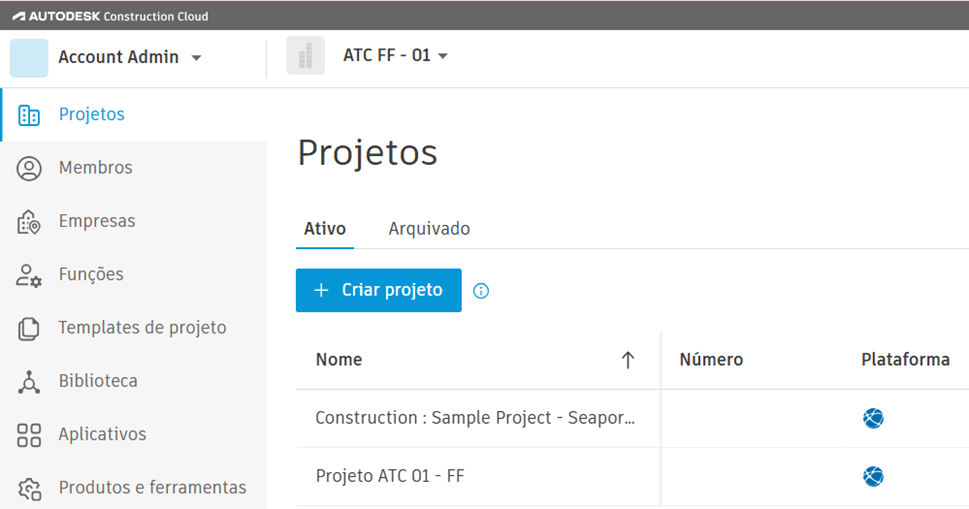Viewport: 969px width, 509px height.
Task: Click the Produtos e ferramentas gear icon
Action: point(29,488)
